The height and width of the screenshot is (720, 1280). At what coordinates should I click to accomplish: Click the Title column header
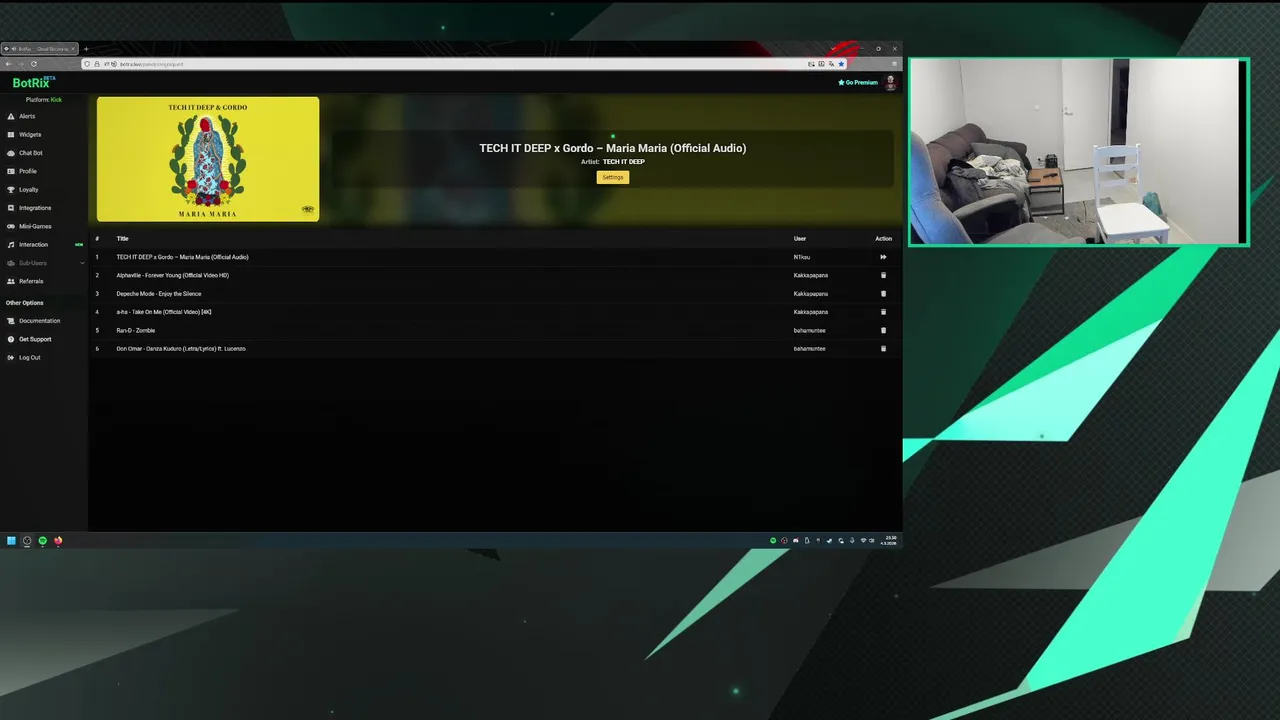[122, 239]
